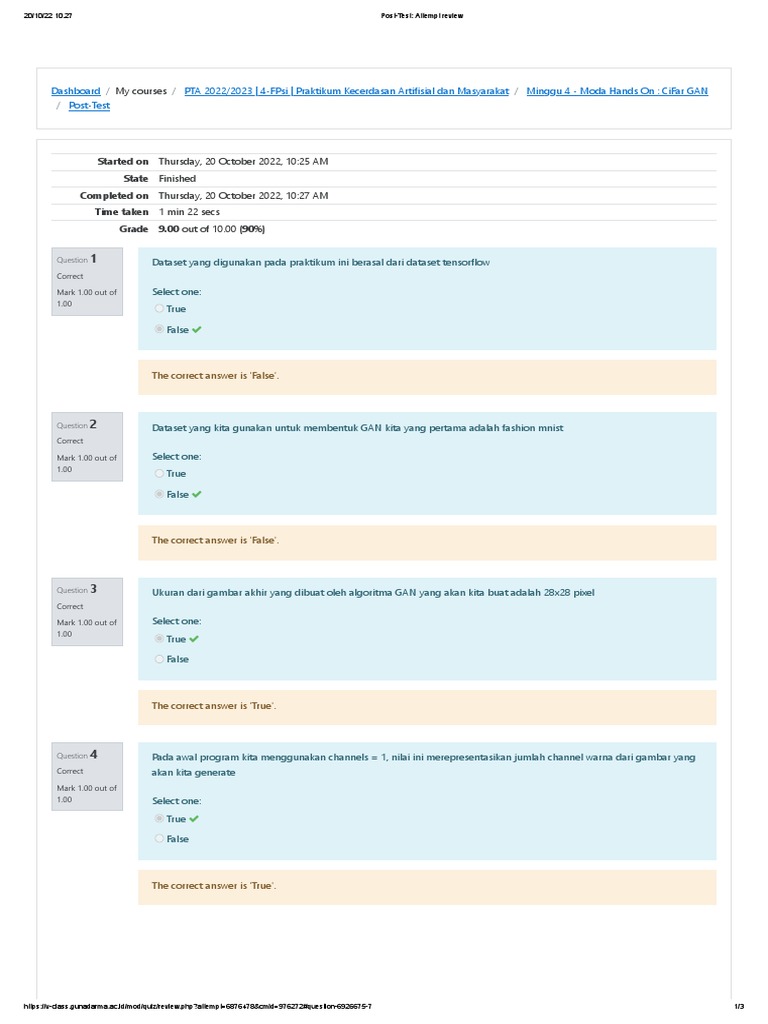Open the Post-Test breadcrumb link
Viewport: 768px width, 1024px height.
coord(89,106)
